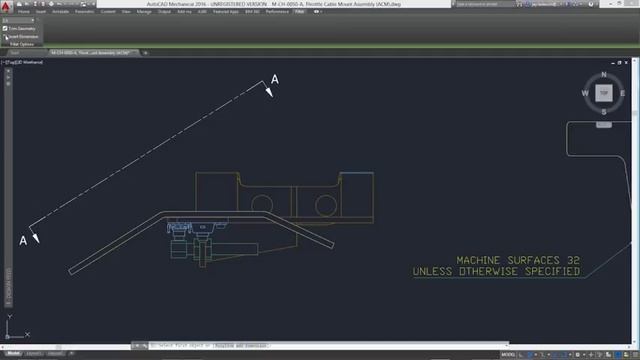Click the vertical scrollbar of the drawing area

[x=635, y=200]
